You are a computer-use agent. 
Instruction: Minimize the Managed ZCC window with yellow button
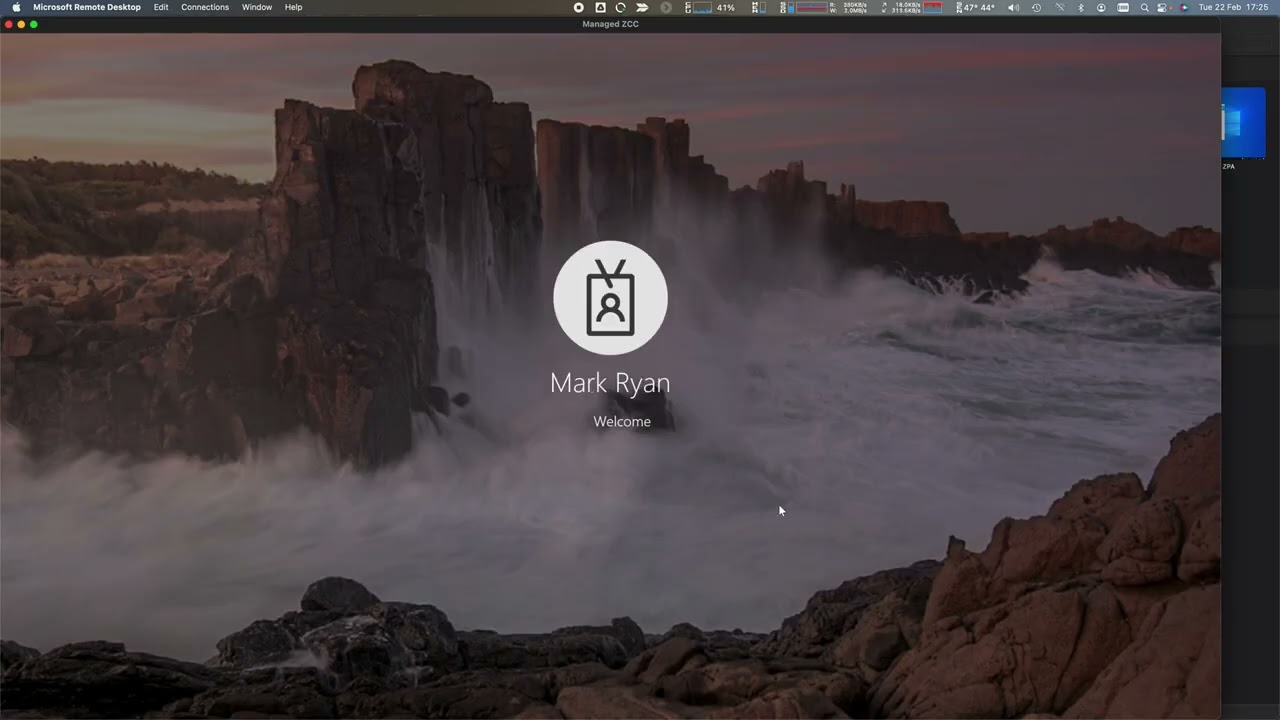[21, 24]
